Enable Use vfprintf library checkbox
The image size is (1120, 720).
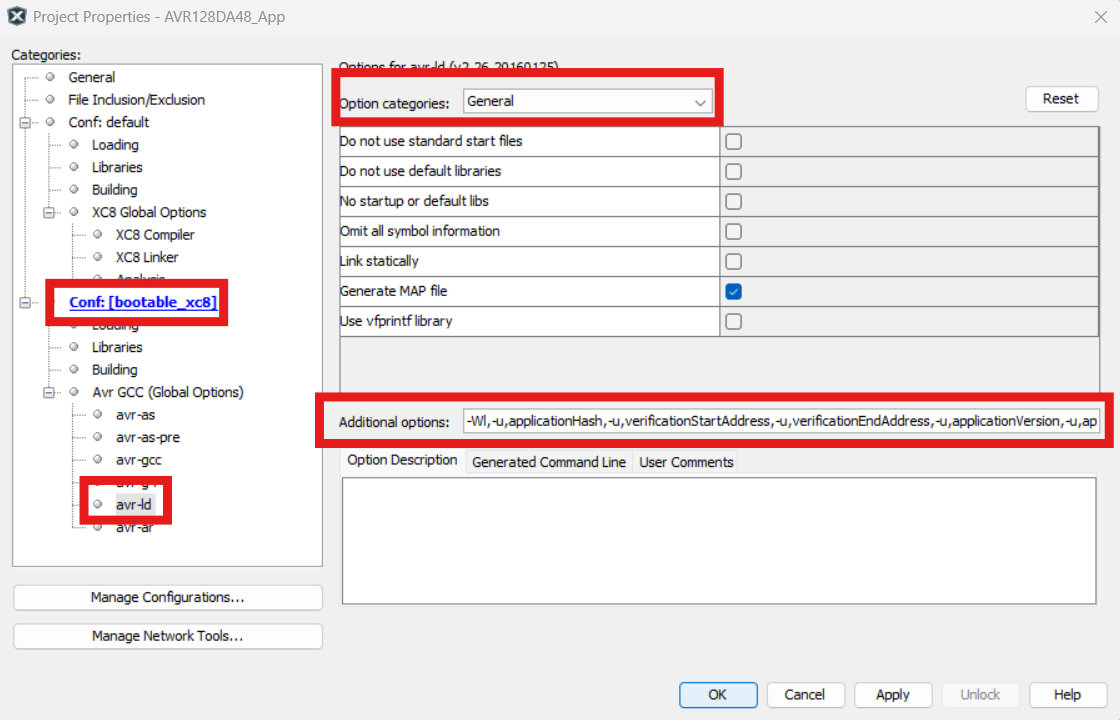coord(733,321)
